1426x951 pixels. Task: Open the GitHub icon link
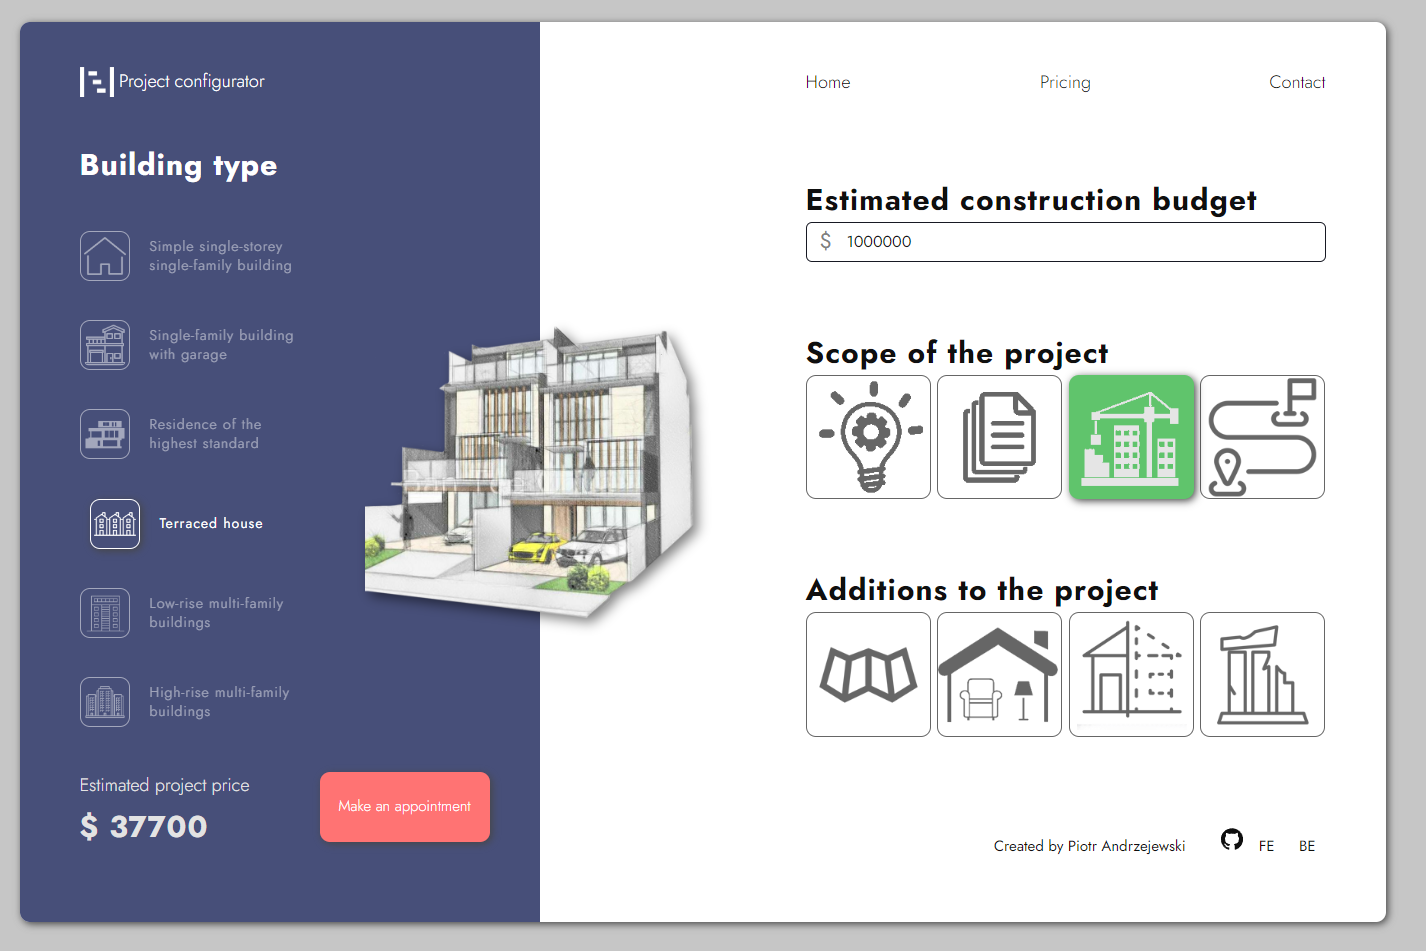point(1232,840)
